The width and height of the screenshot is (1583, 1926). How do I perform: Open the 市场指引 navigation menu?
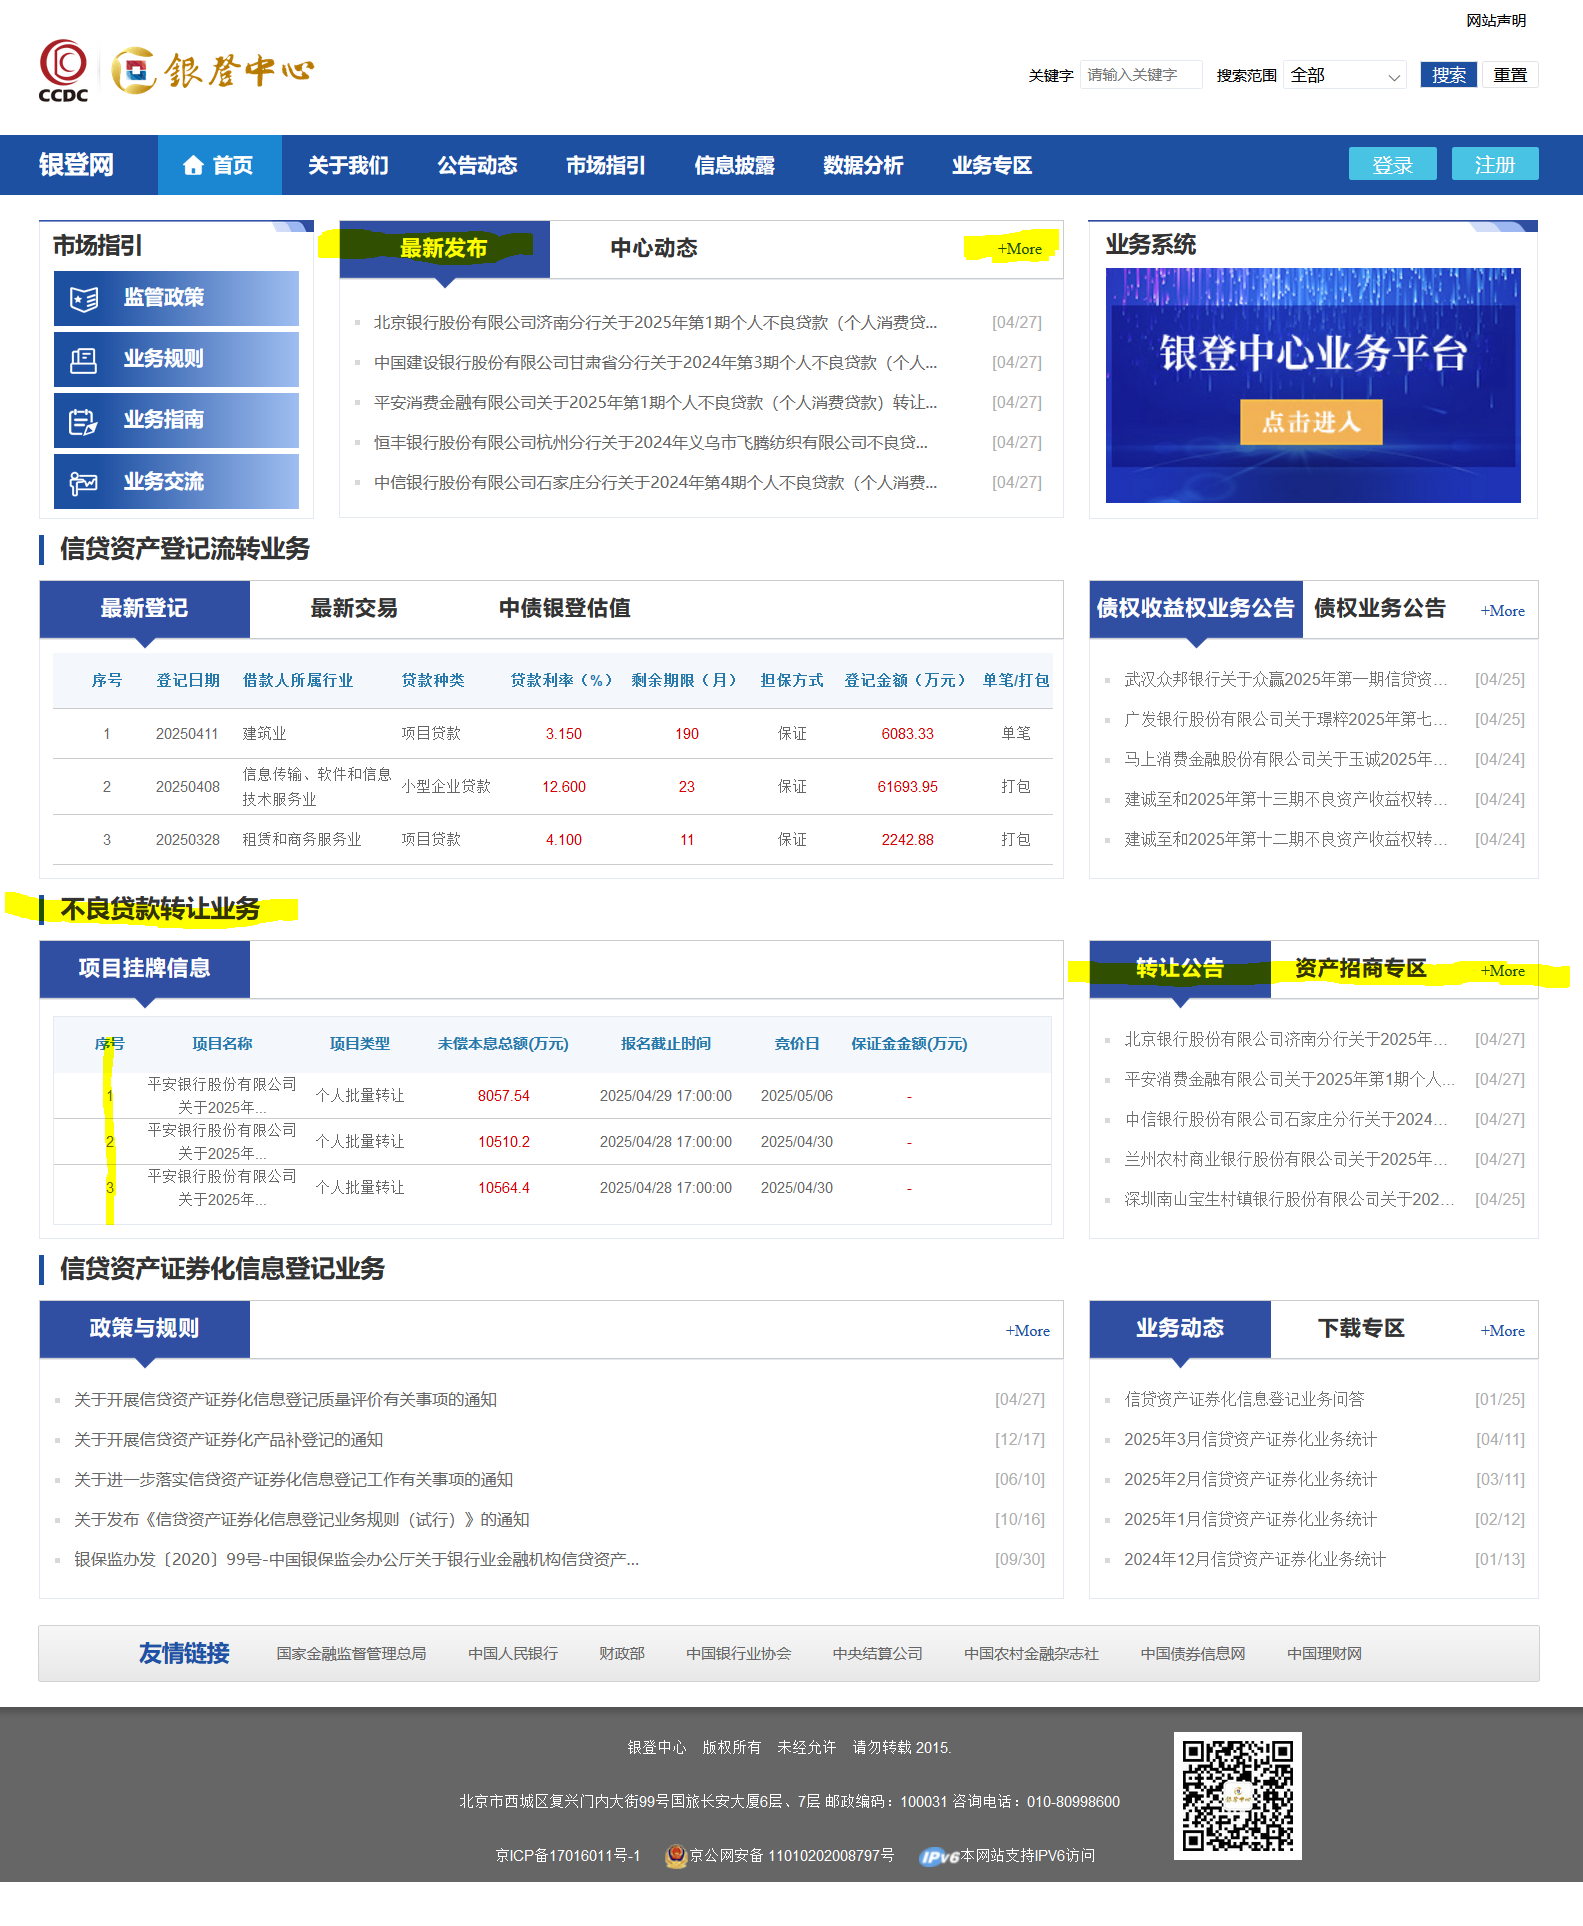[606, 165]
